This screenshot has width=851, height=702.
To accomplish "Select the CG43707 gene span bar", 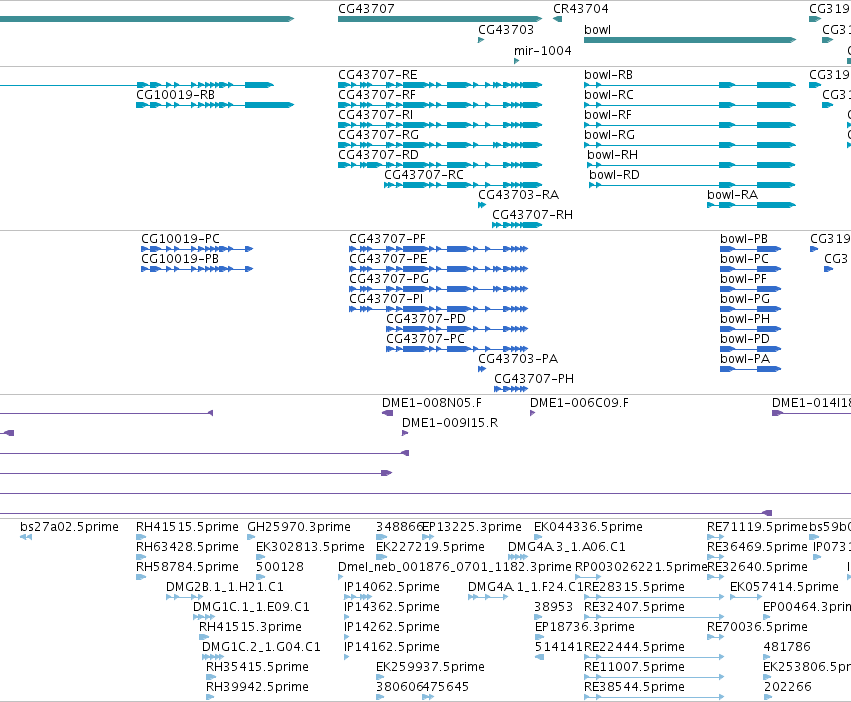I will pos(440,19).
